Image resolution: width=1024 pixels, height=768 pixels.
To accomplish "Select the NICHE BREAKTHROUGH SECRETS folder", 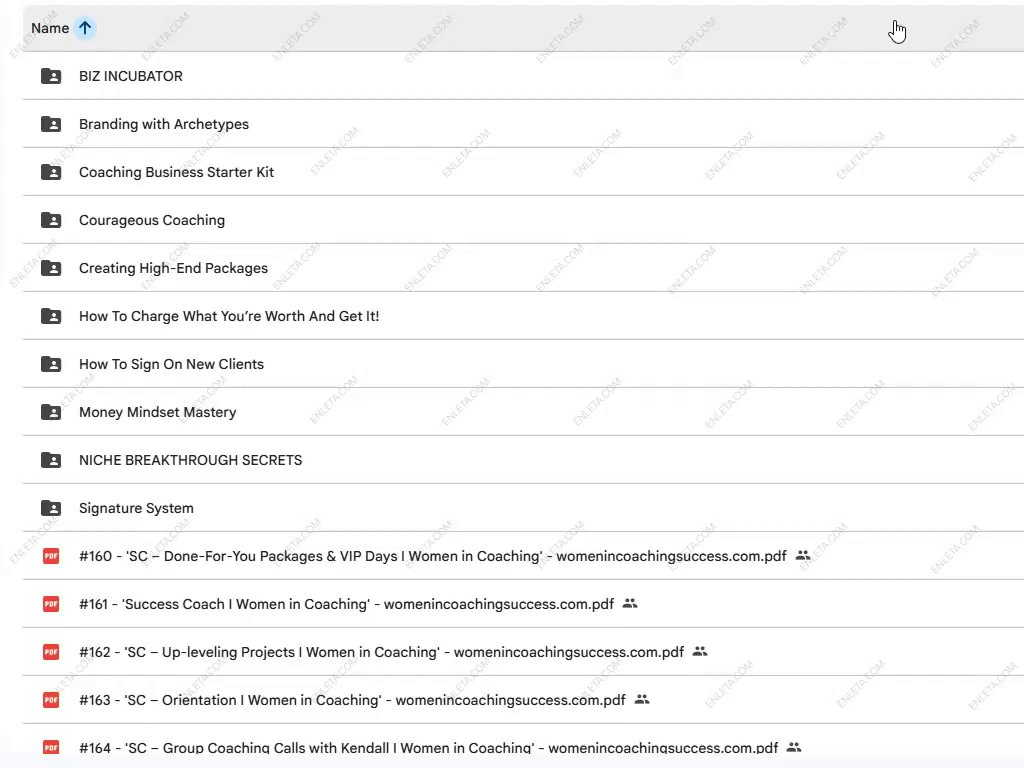I will point(190,460).
